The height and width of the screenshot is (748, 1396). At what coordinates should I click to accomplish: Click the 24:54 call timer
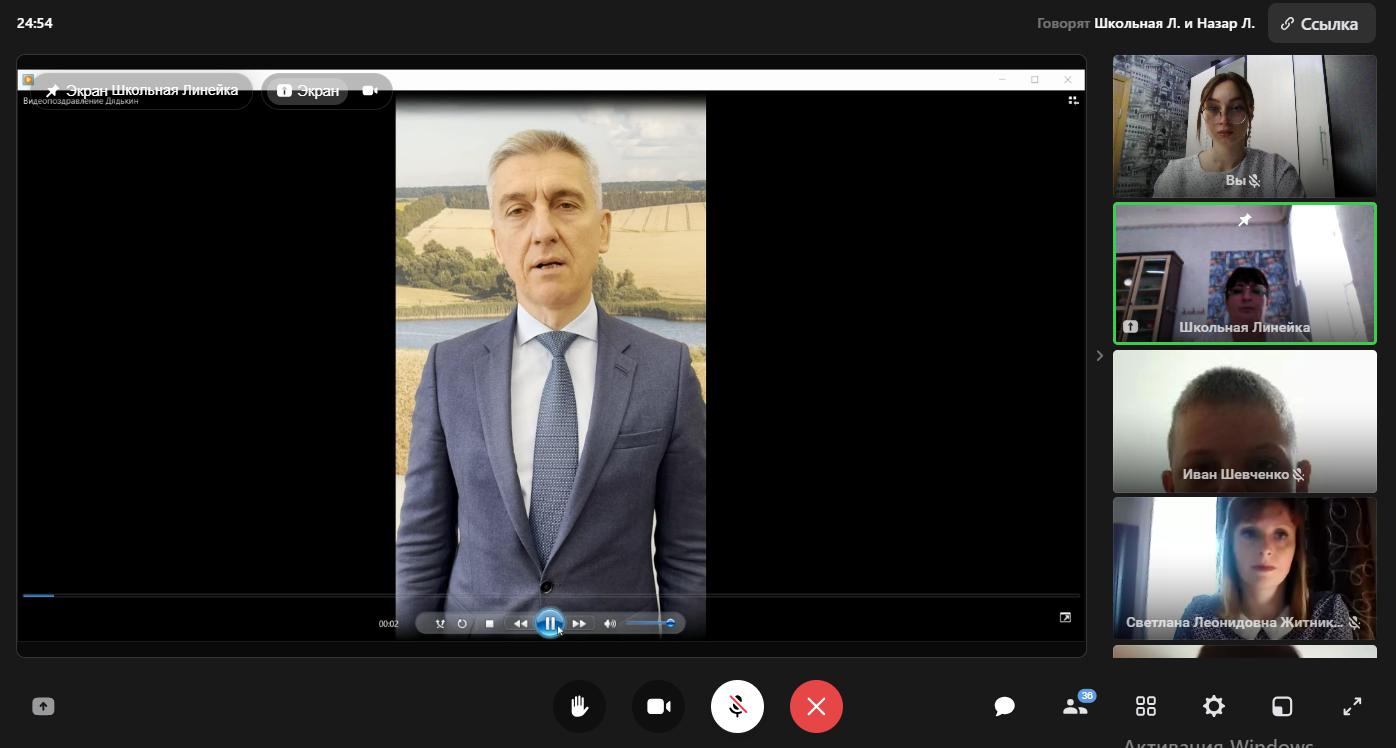pyautogui.click(x=35, y=23)
